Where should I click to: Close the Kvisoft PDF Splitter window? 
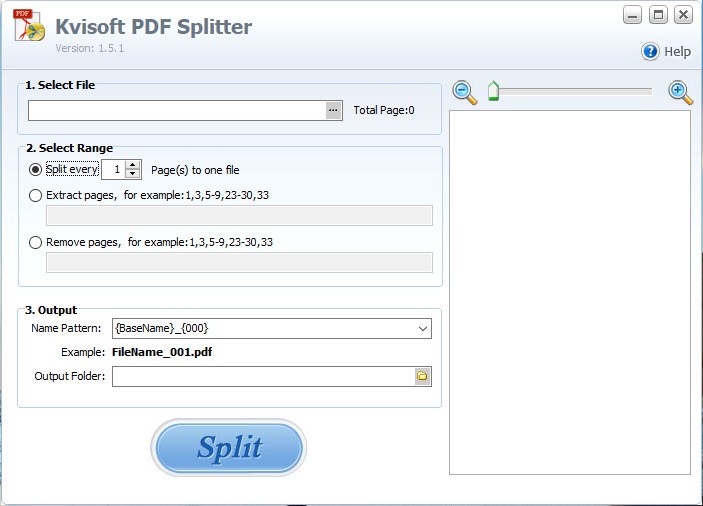(x=684, y=15)
